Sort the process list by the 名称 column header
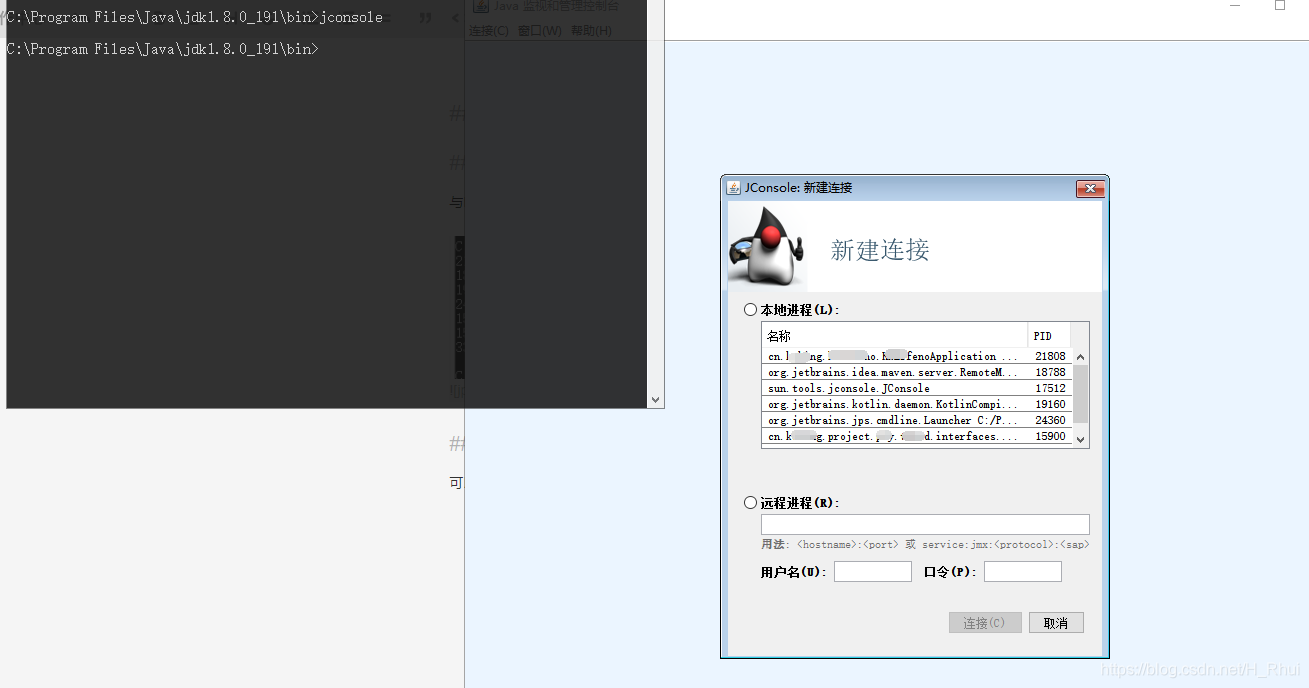 coord(895,335)
